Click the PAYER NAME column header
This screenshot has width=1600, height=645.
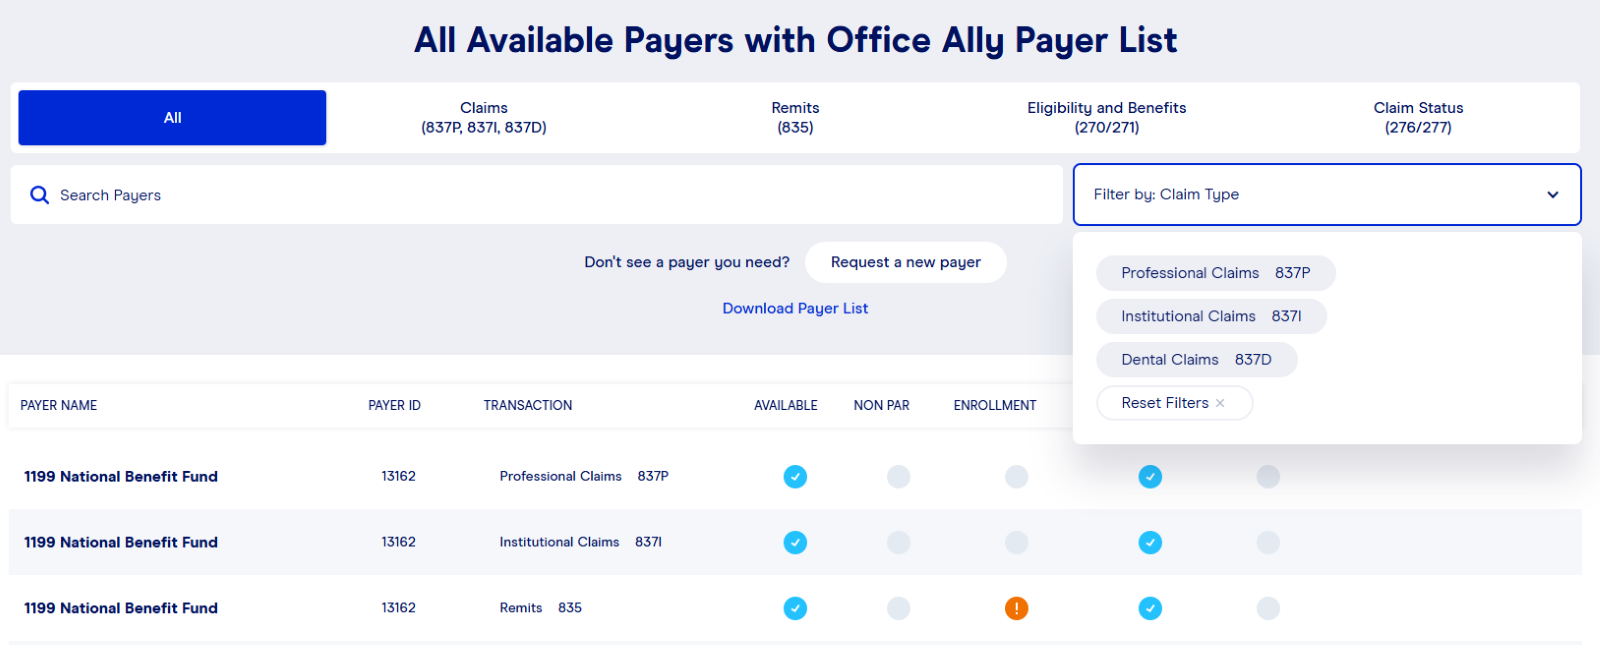tap(59, 405)
